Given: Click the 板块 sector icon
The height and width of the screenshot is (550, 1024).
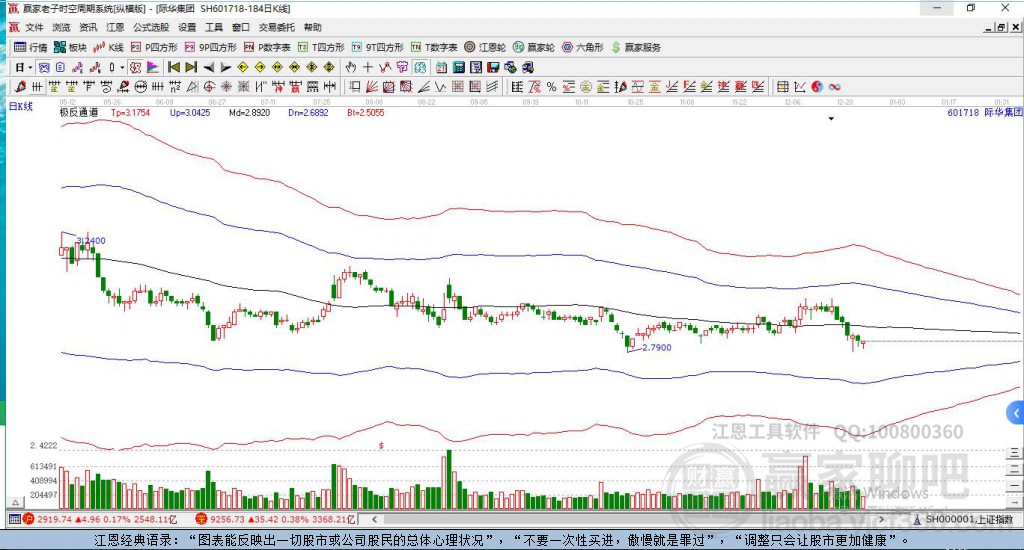Looking at the screenshot, I should click(x=70, y=47).
